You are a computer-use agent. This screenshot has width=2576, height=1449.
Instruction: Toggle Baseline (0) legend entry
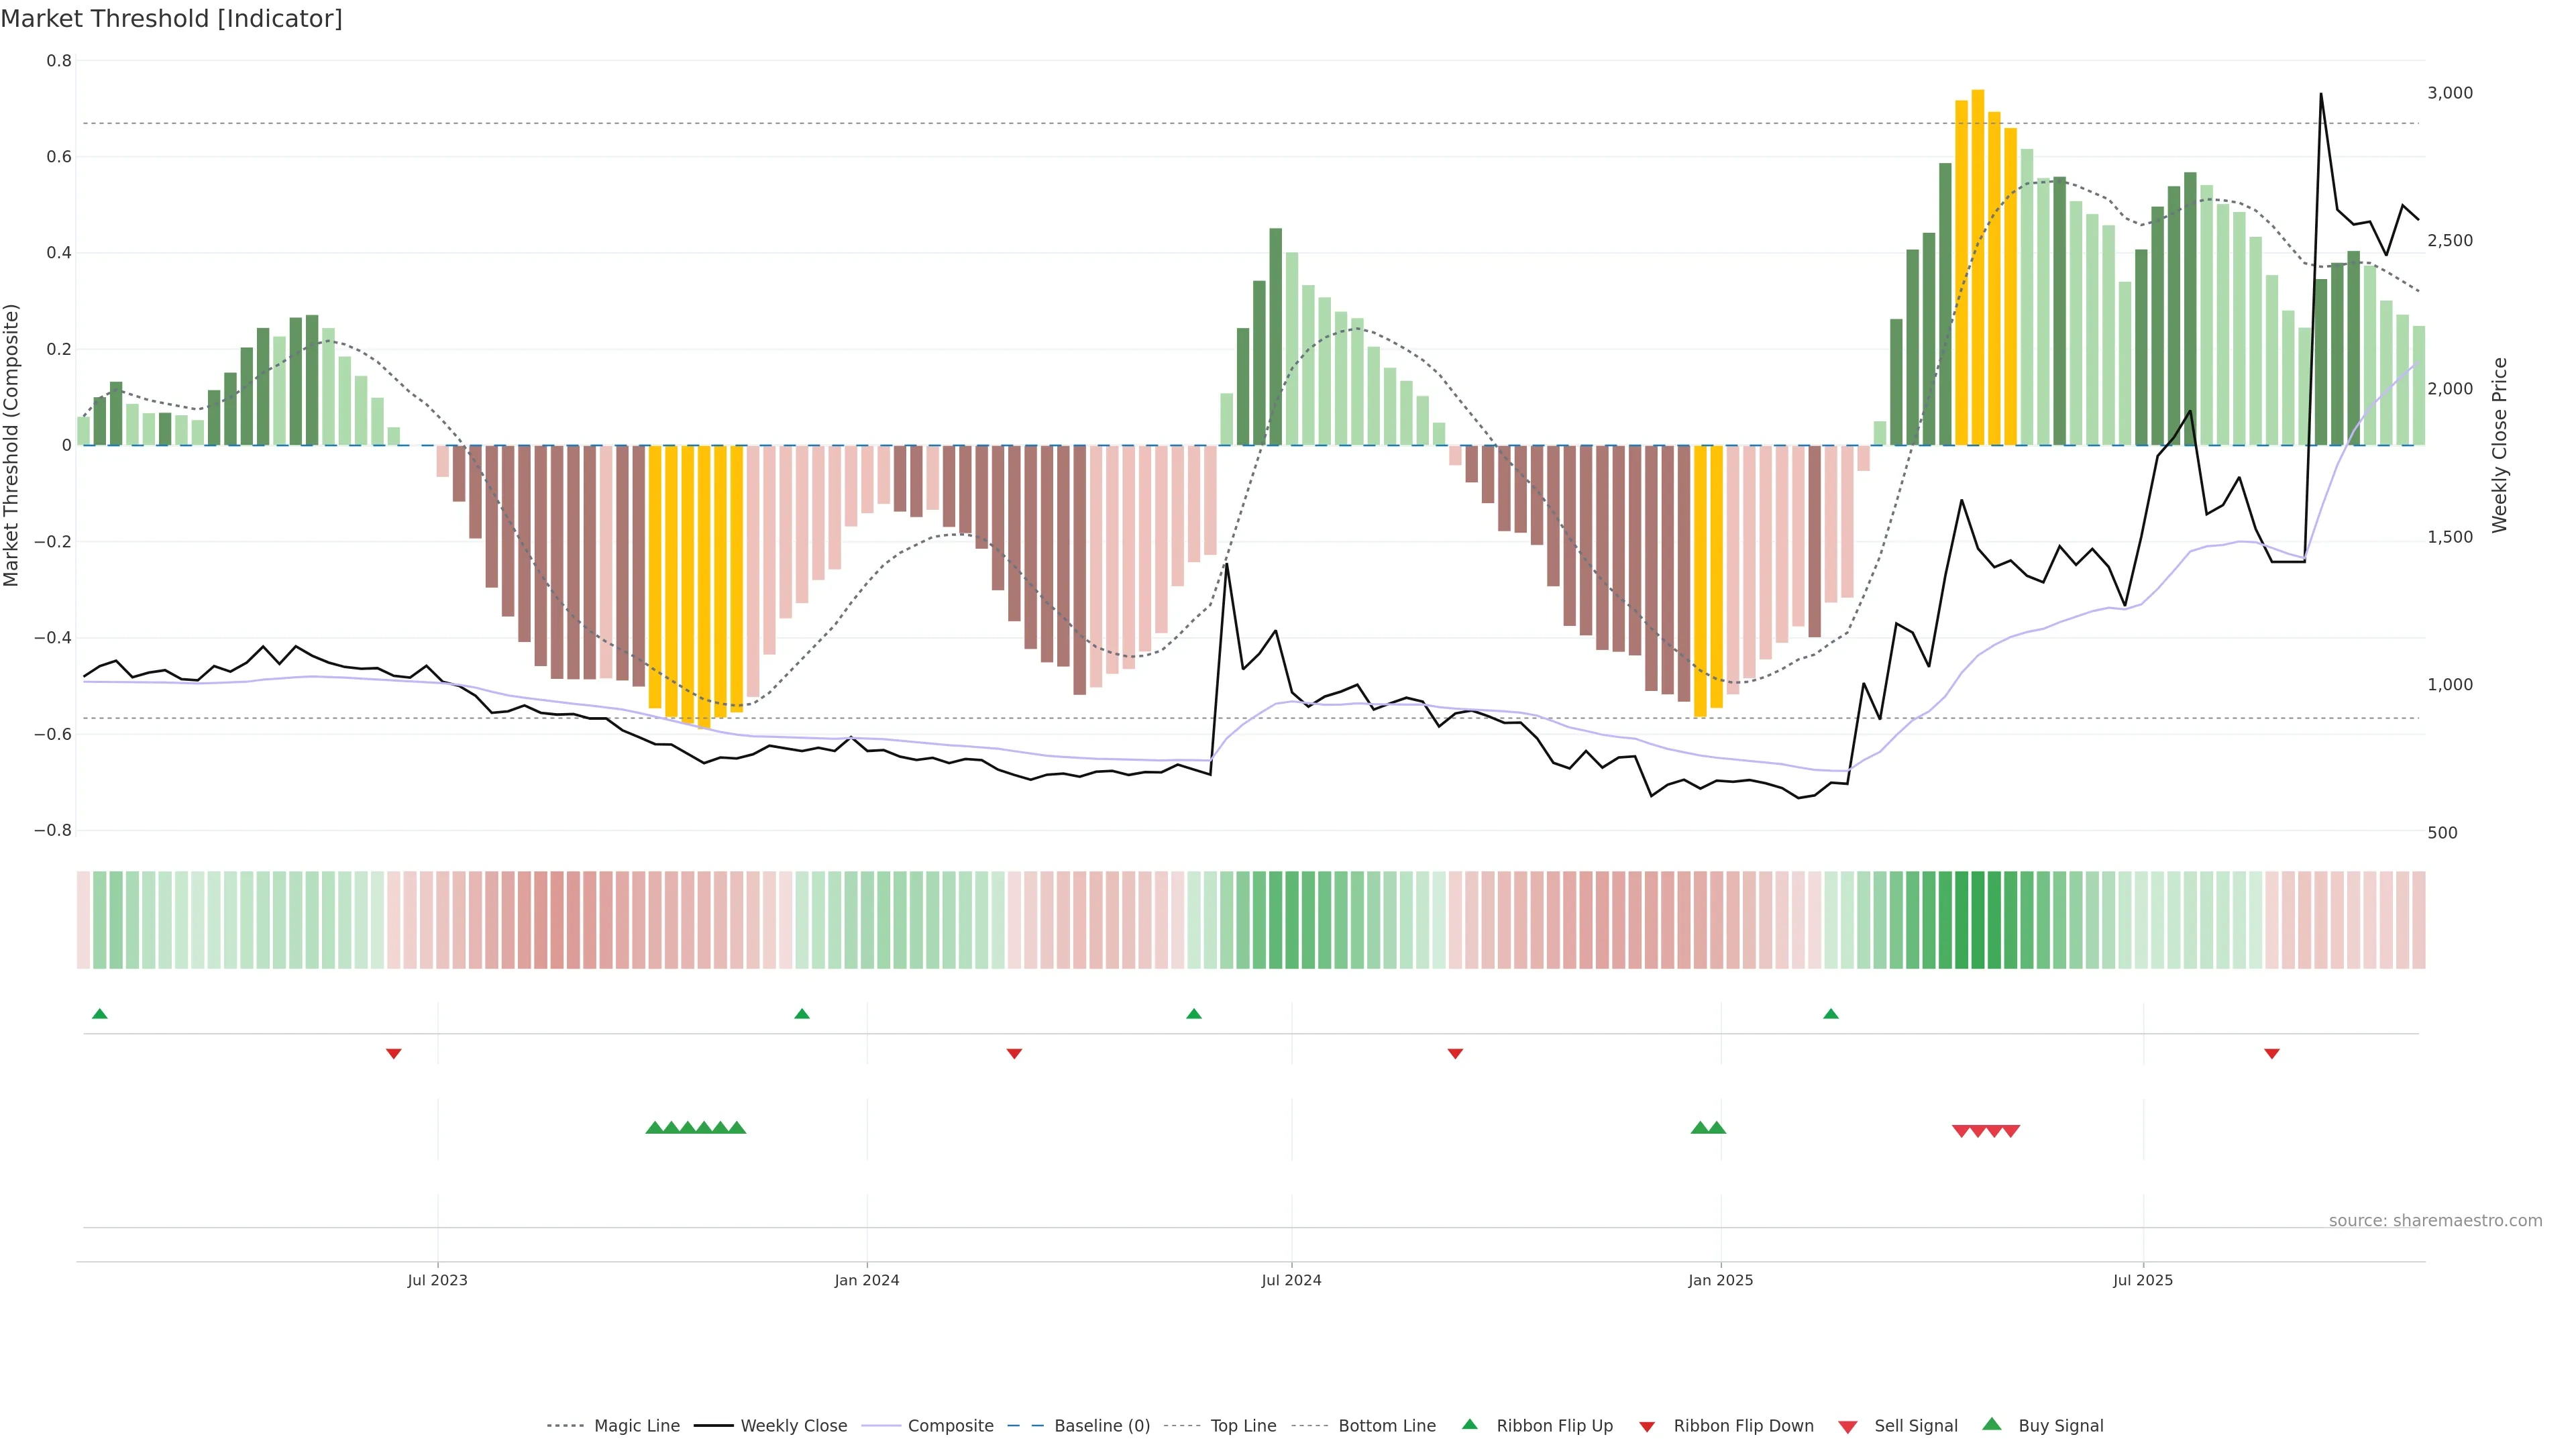coord(1101,1426)
